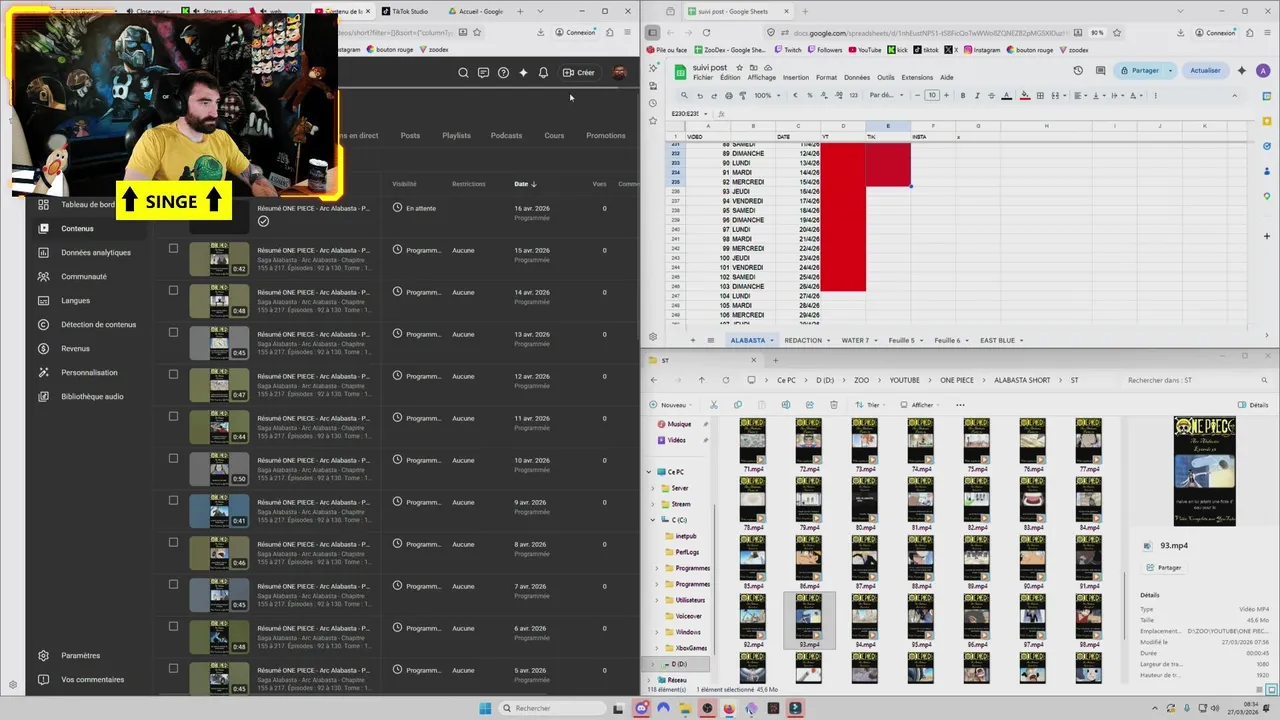1280x720 pixels.
Task: Open the 16 avr. 2026 video title link
Action: coord(313,208)
